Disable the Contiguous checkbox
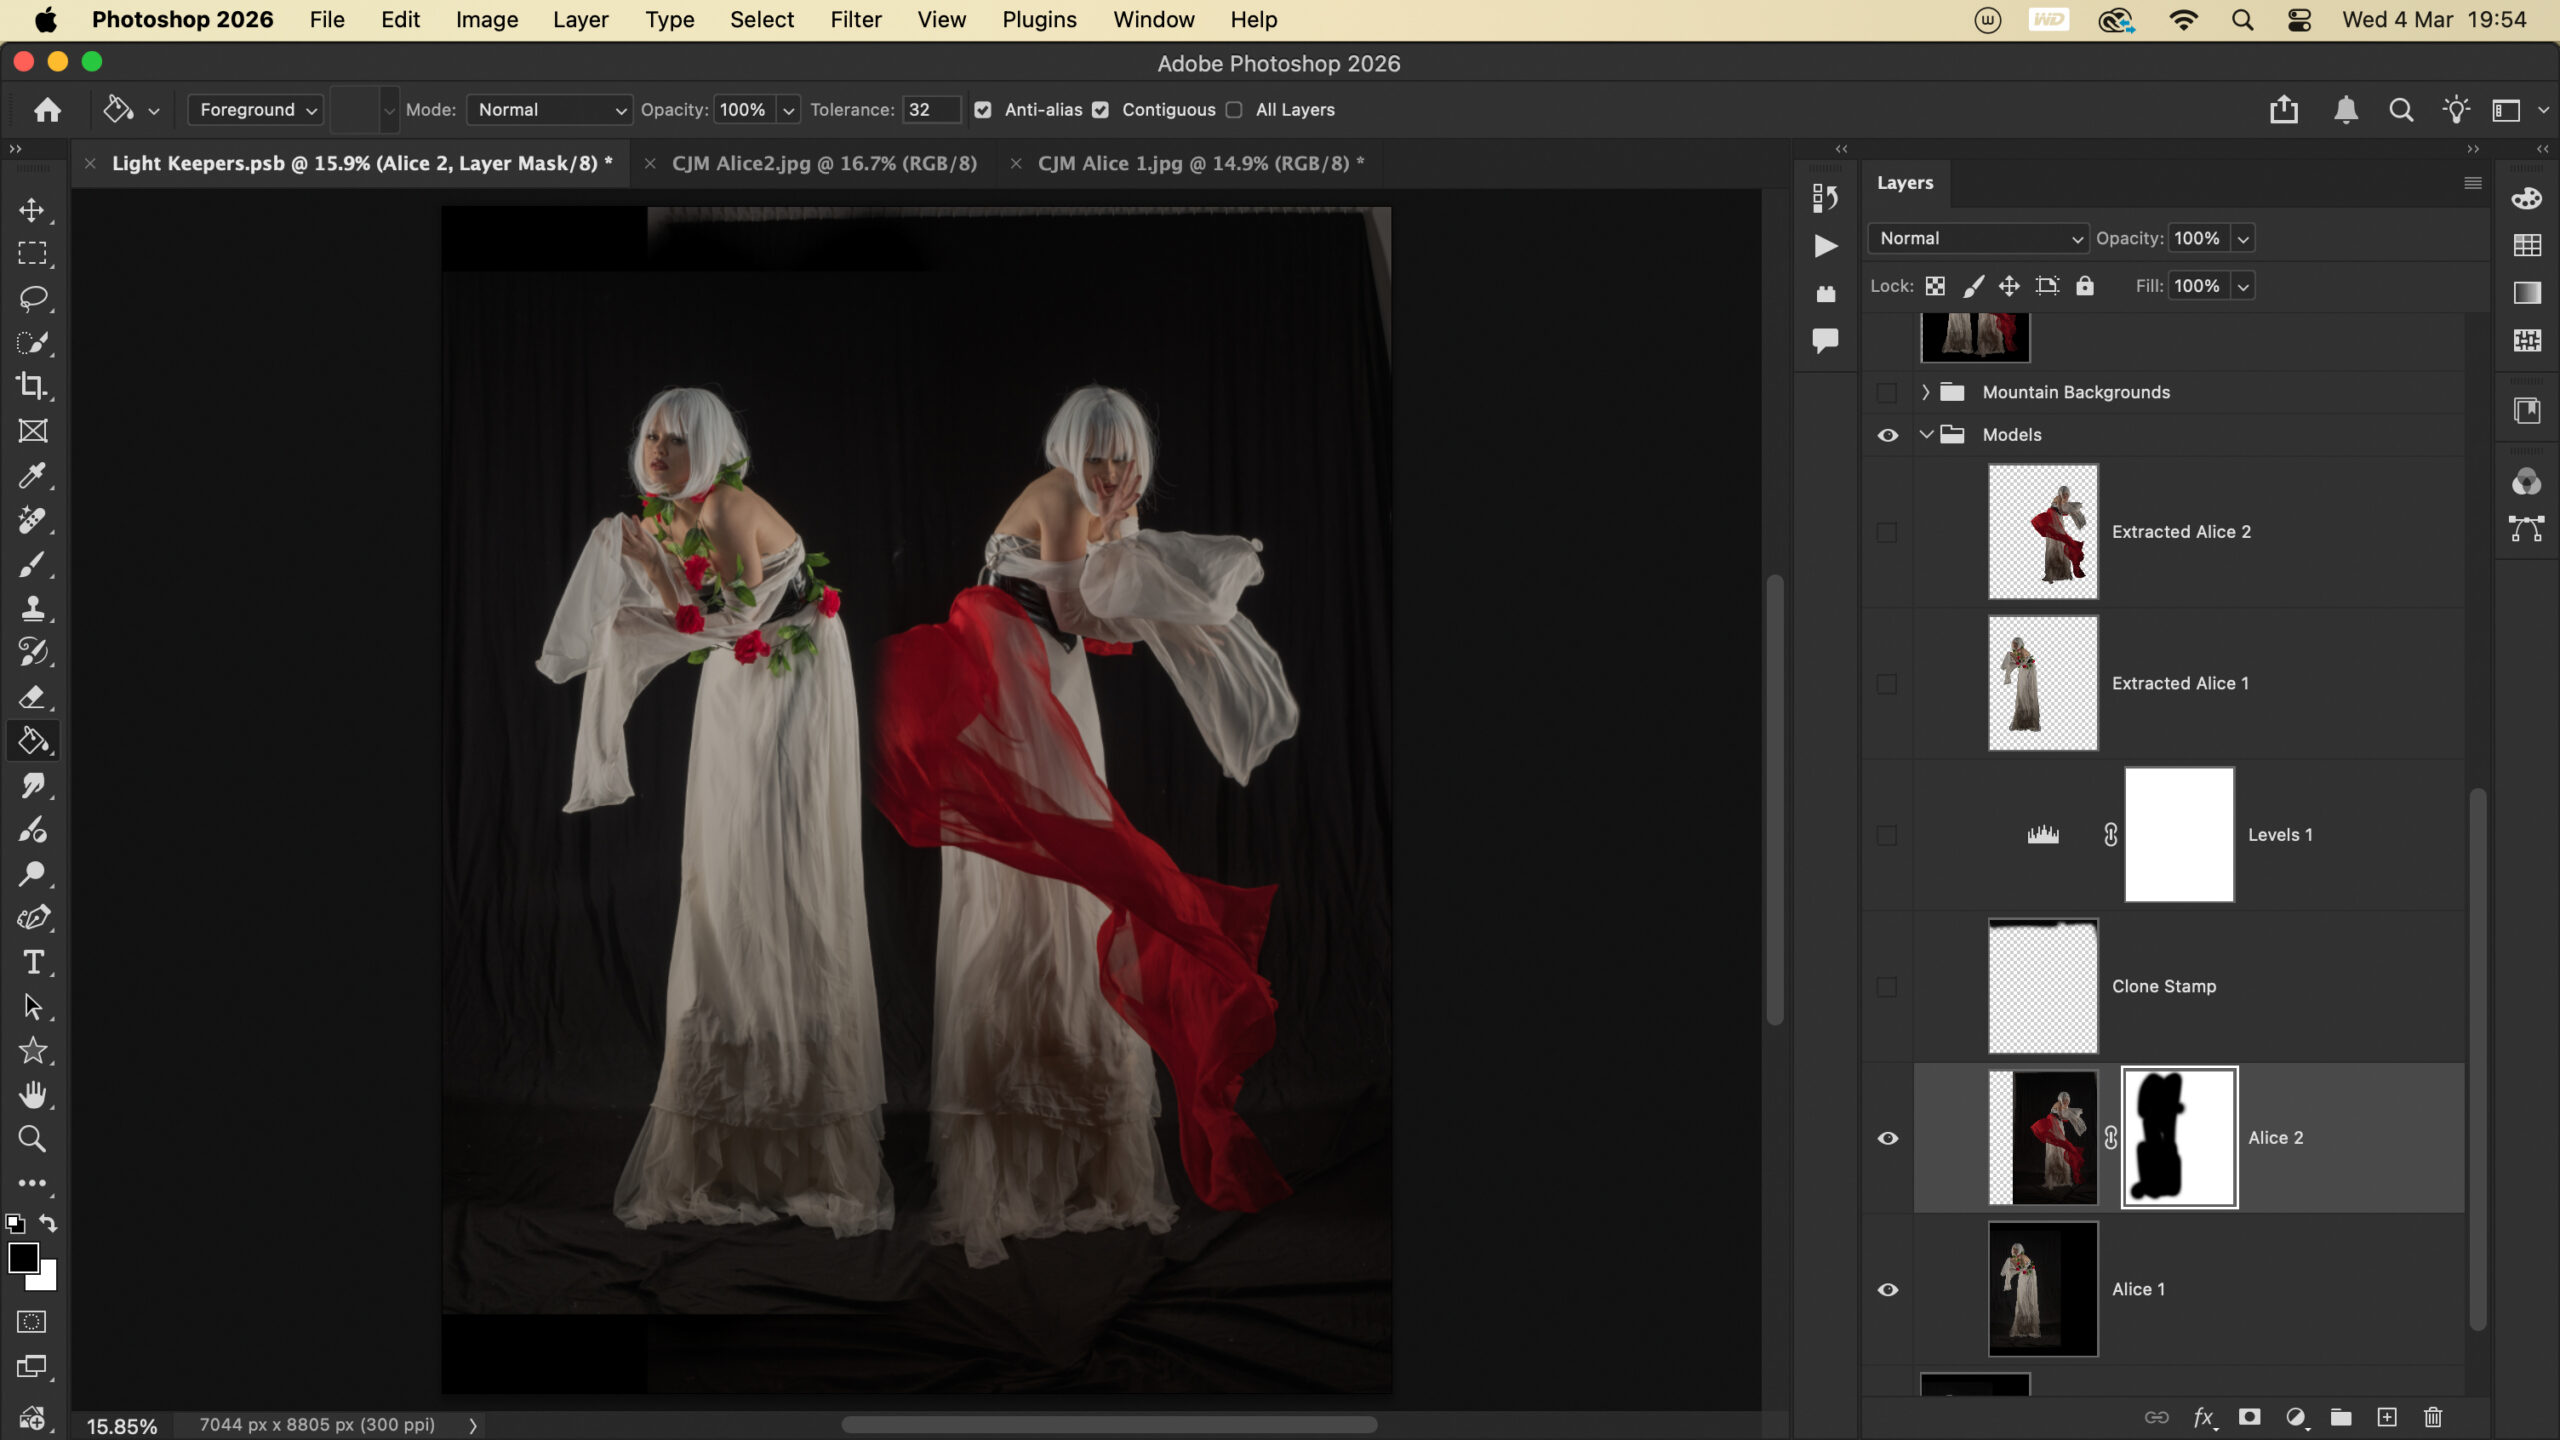 click(1100, 110)
